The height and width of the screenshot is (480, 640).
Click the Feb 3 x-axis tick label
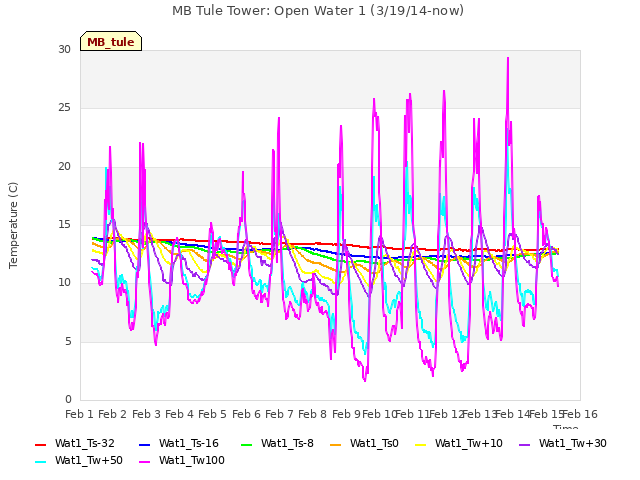[x=146, y=414]
